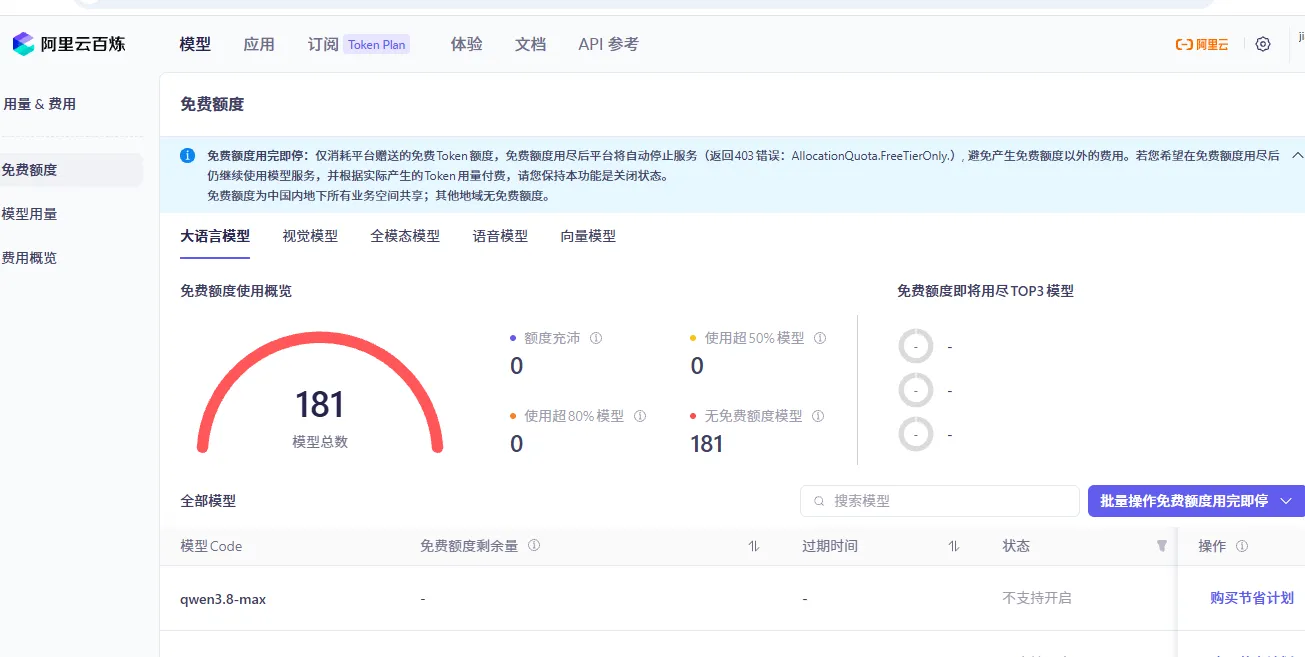The height and width of the screenshot is (657, 1305).
Task: Open the 订阅 top menu
Action: (x=323, y=44)
